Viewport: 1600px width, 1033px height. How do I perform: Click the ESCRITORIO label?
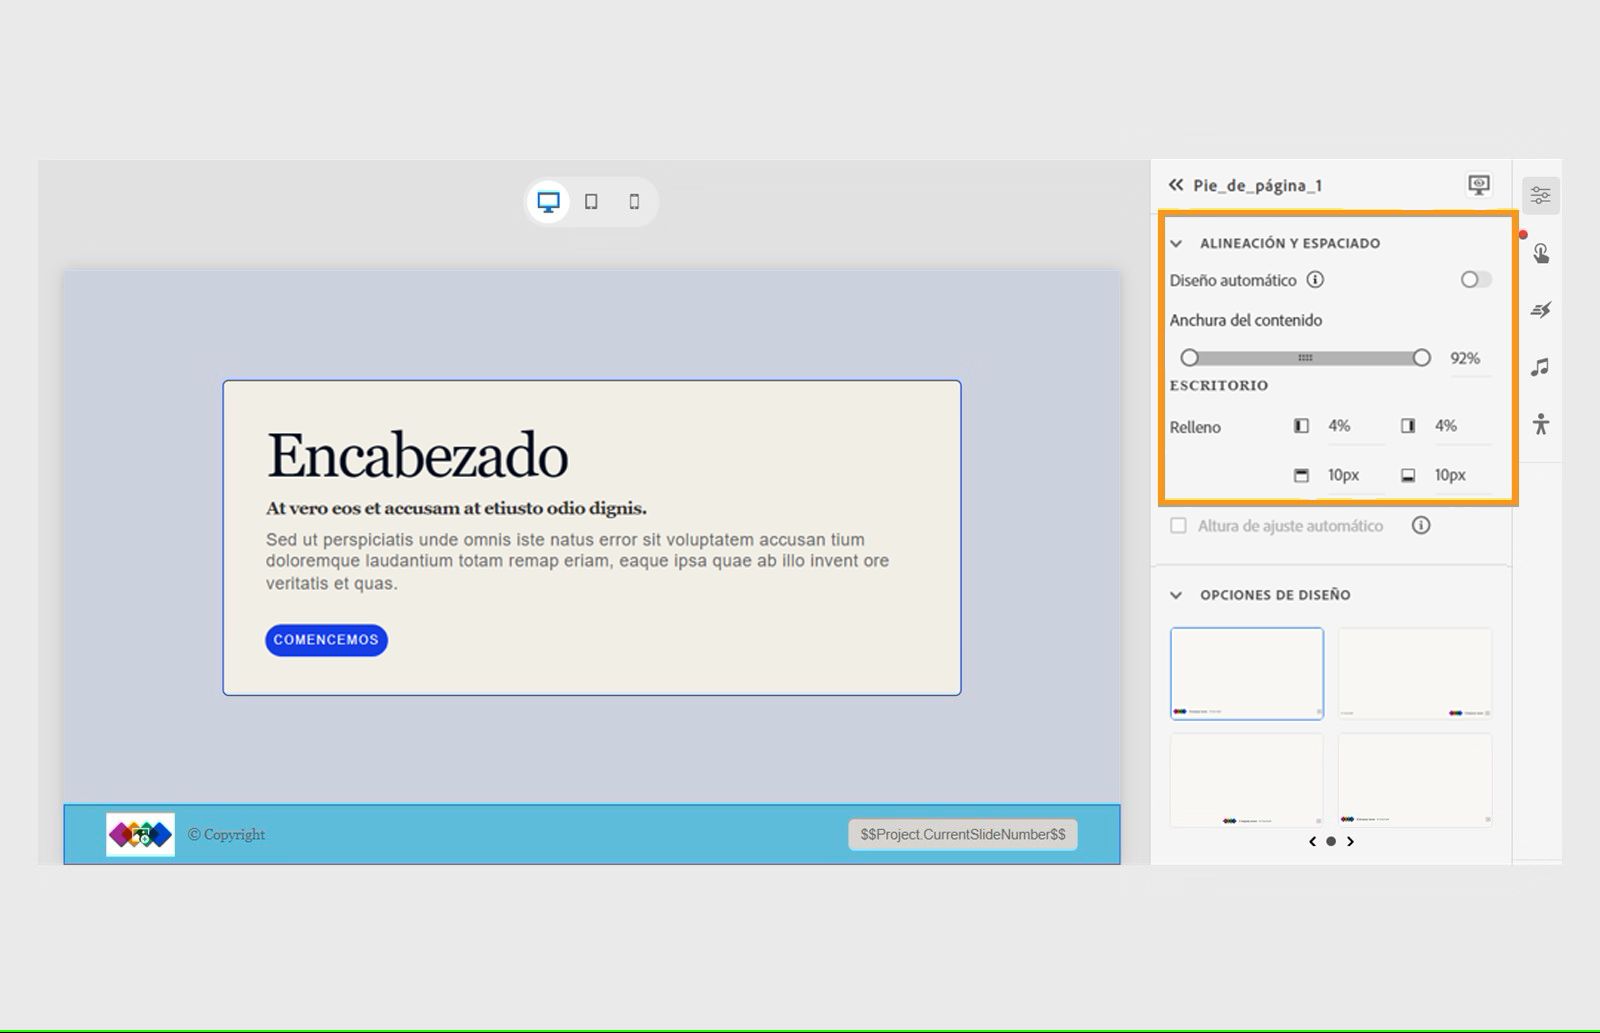1219,385
